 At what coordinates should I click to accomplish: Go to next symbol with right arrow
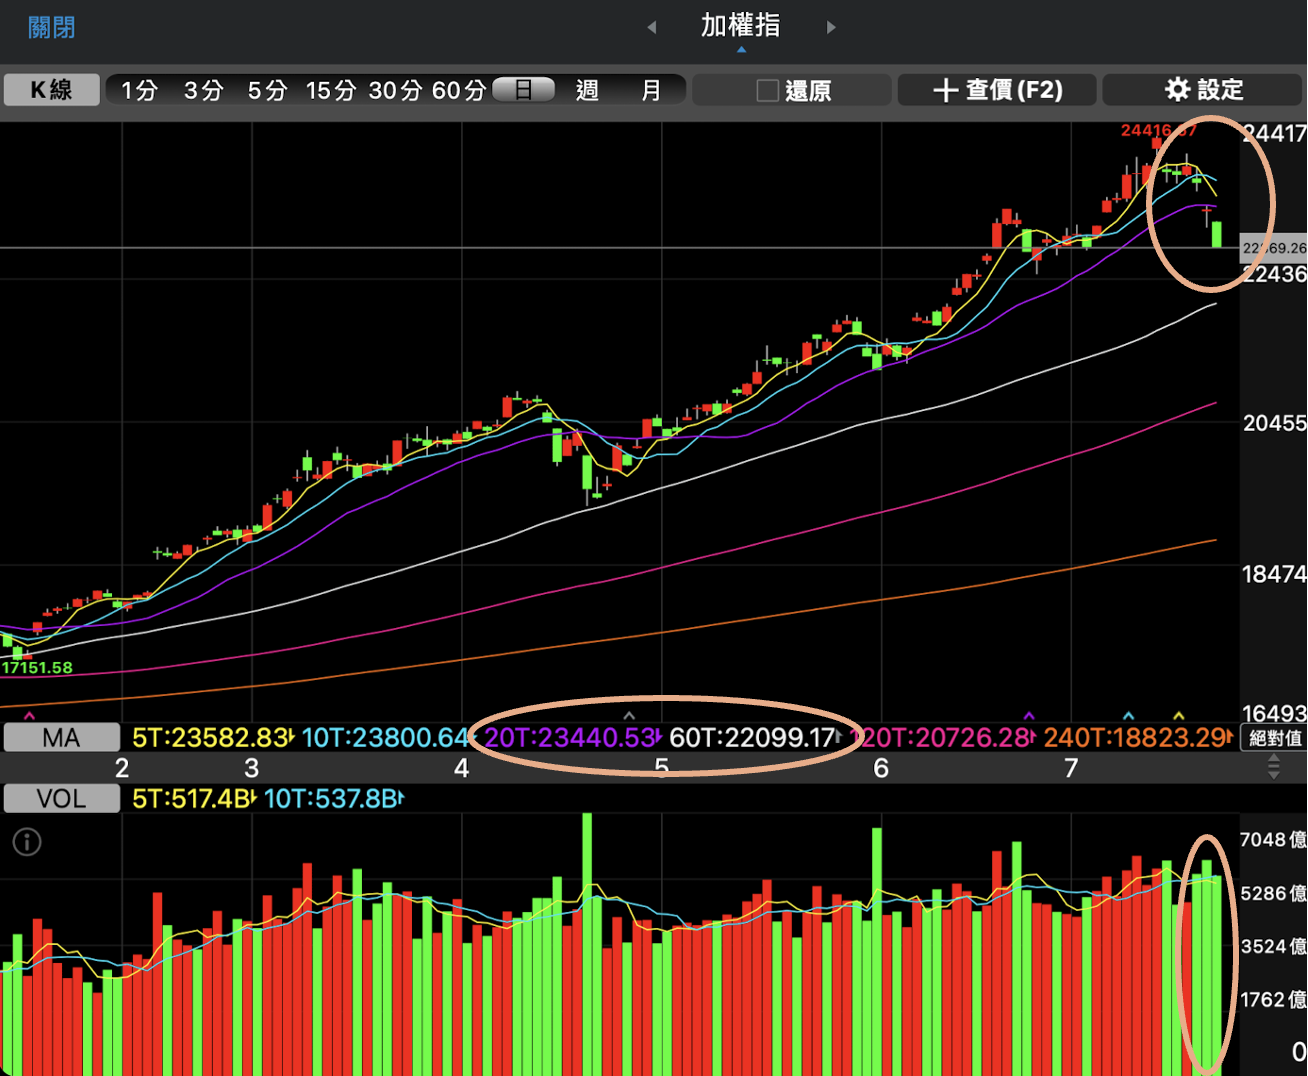[x=831, y=27]
